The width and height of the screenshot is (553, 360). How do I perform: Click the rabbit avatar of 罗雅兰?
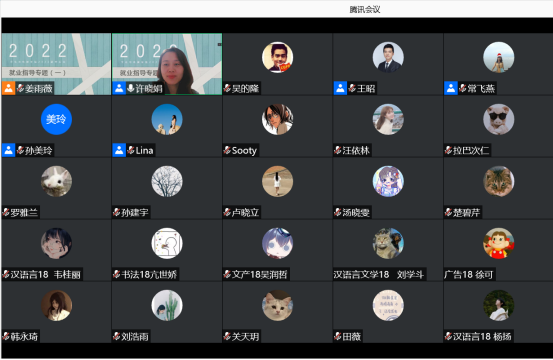(x=56, y=181)
